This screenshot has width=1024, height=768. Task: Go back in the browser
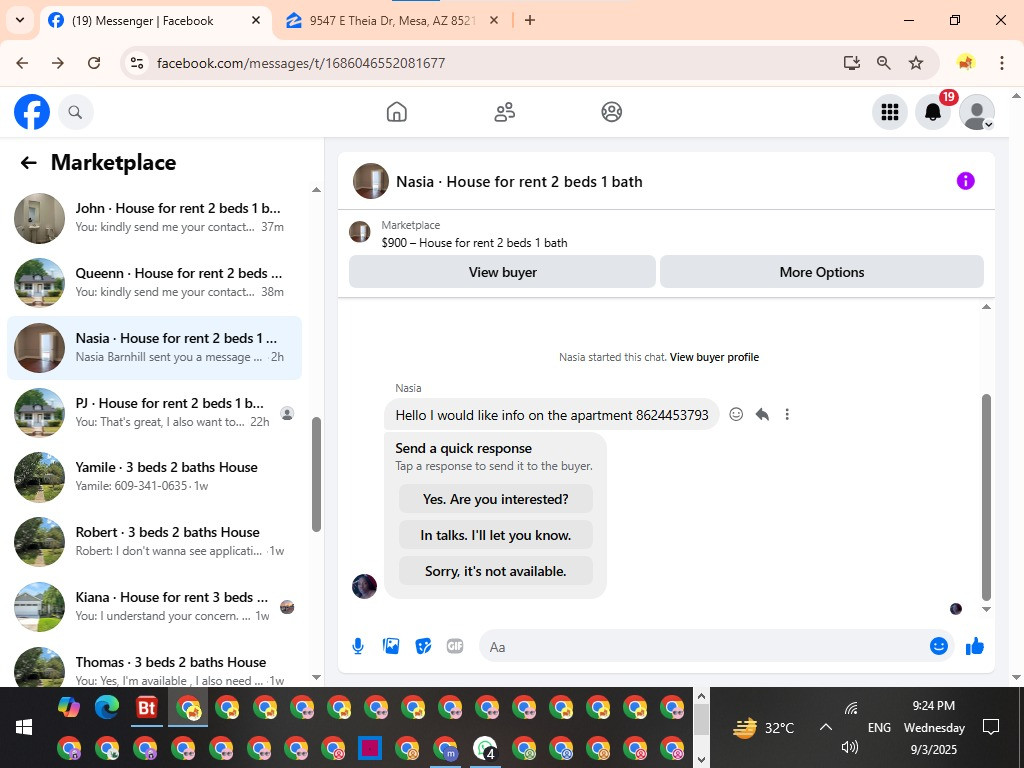(22, 63)
